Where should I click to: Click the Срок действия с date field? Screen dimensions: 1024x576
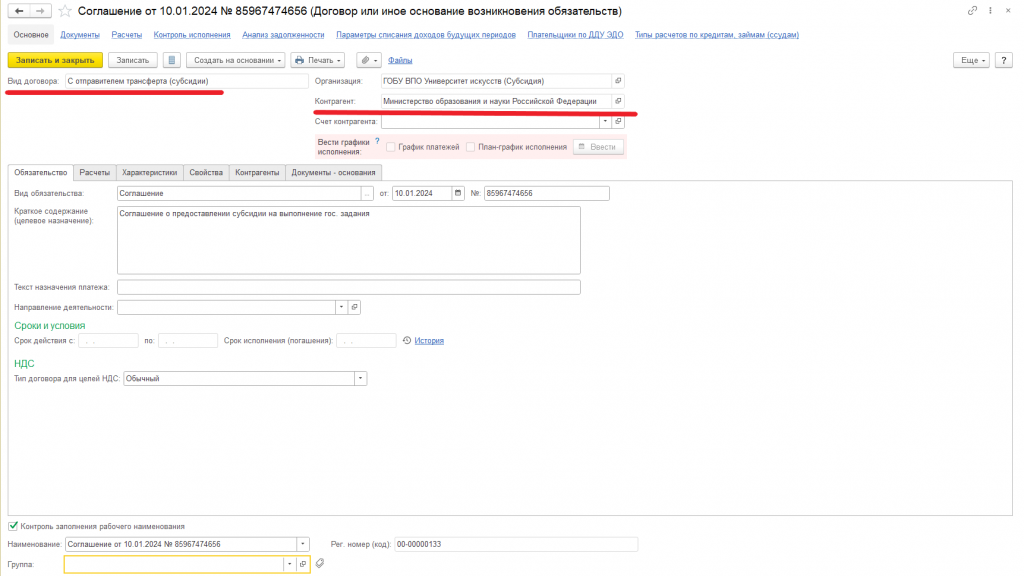(108, 341)
